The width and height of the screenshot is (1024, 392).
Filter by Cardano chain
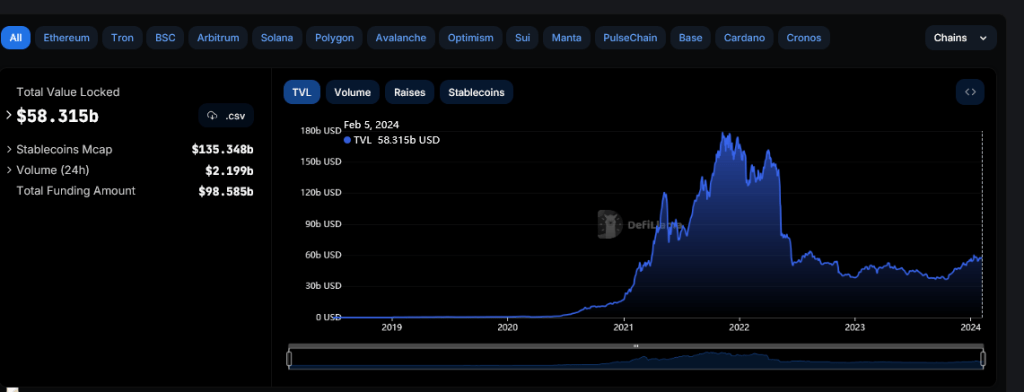[744, 38]
